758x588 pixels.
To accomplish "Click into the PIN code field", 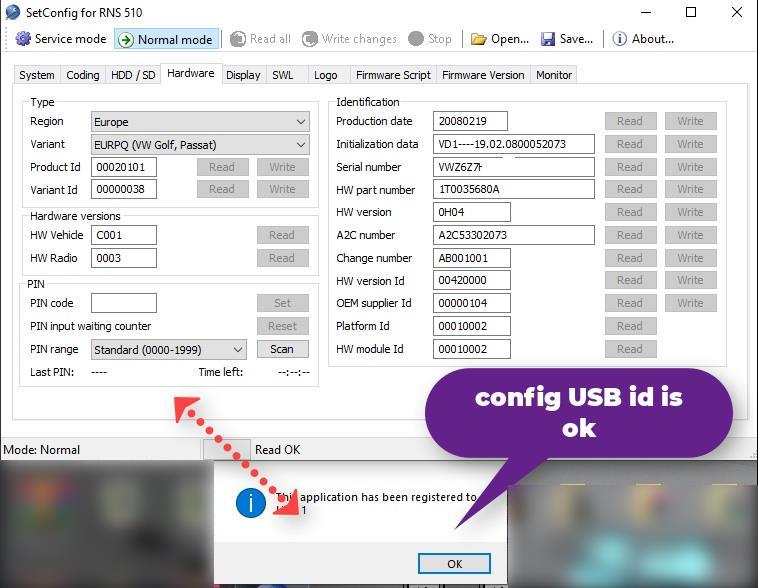I will 124,303.
